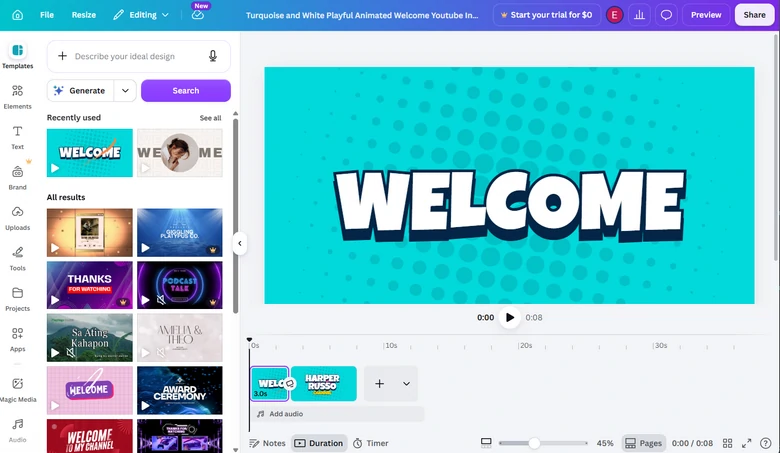Play the video with the play button

pyautogui.click(x=509, y=317)
